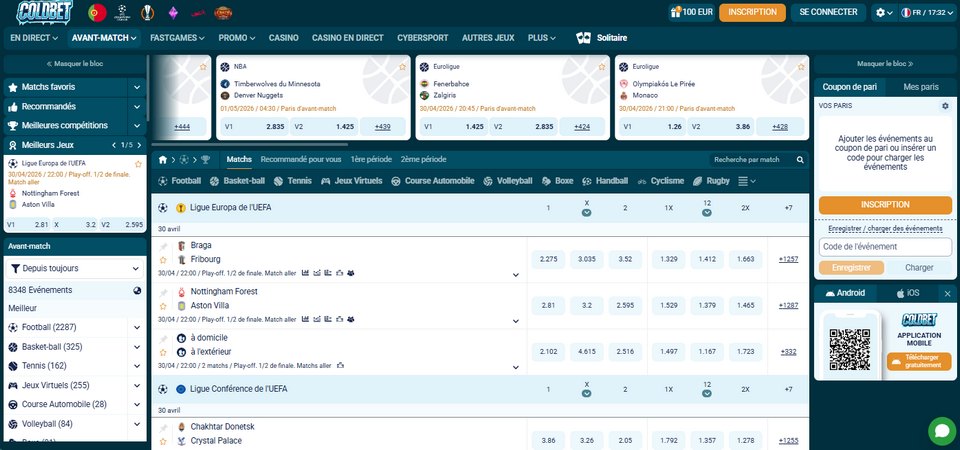Screen dimensions: 960x450
Task: Expand Football (2287) in sidebar
Action: [x=137, y=328]
